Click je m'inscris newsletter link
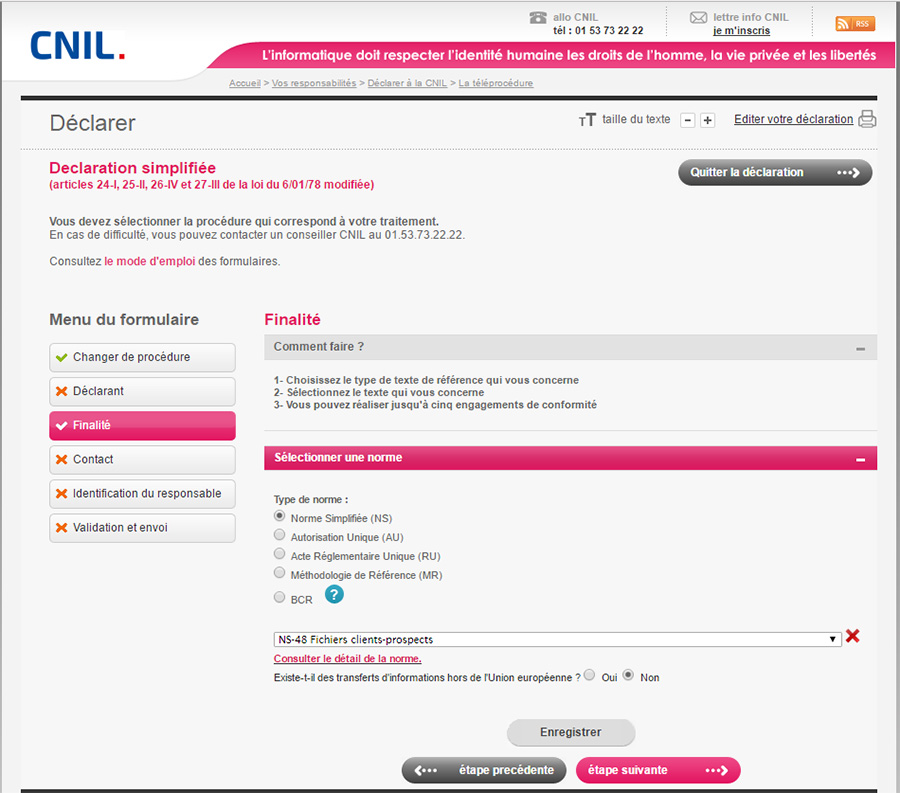The width and height of the screenshot is (900, 793). coord(741,31)
